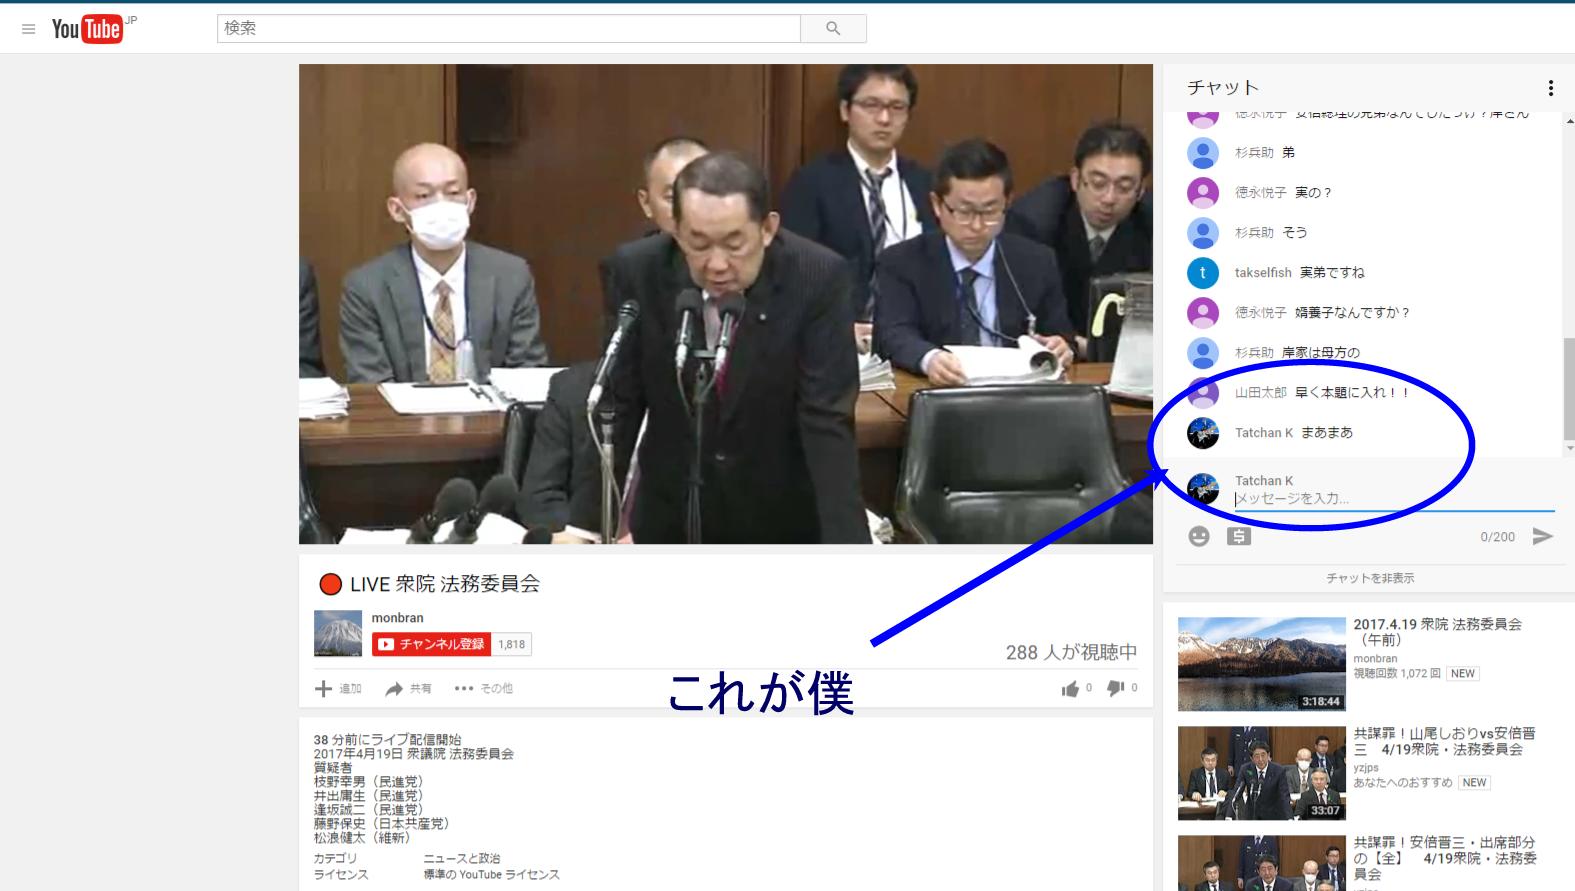Open the emoji picker in chat

1198,537
